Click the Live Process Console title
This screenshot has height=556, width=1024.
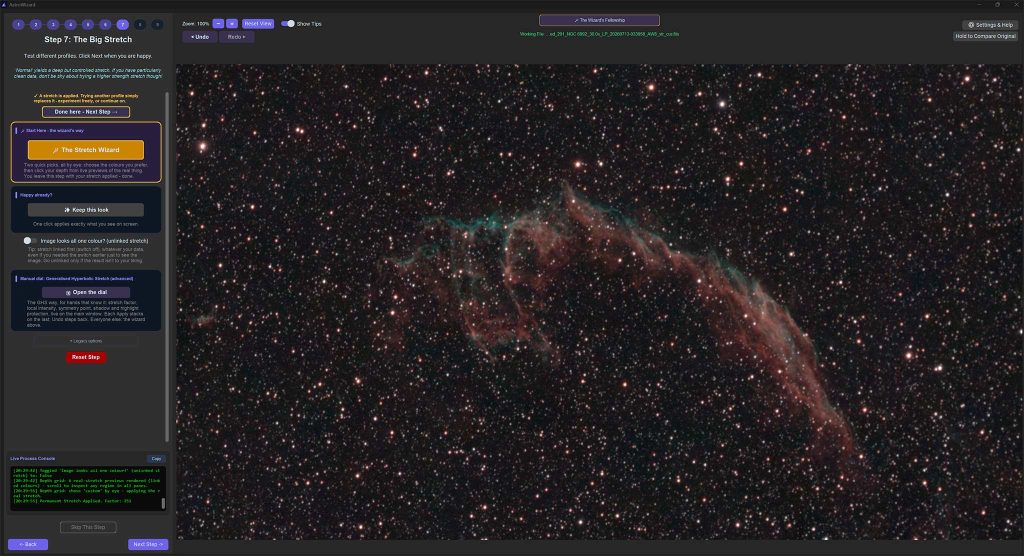click(x=33, y=459)
